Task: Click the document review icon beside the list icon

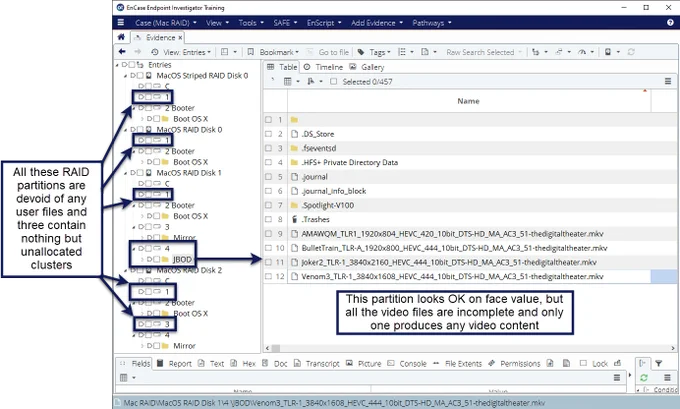Action: click(425, 52)
